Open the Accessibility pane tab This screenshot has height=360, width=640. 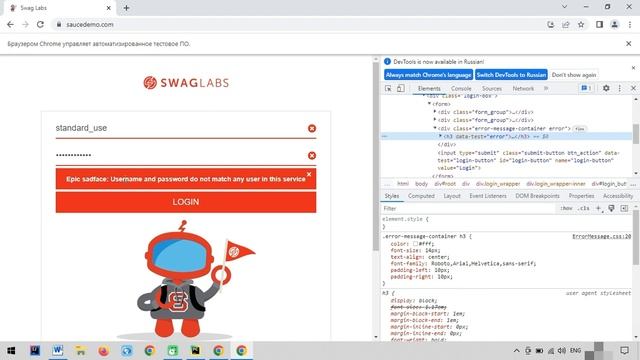coord(618,196)
